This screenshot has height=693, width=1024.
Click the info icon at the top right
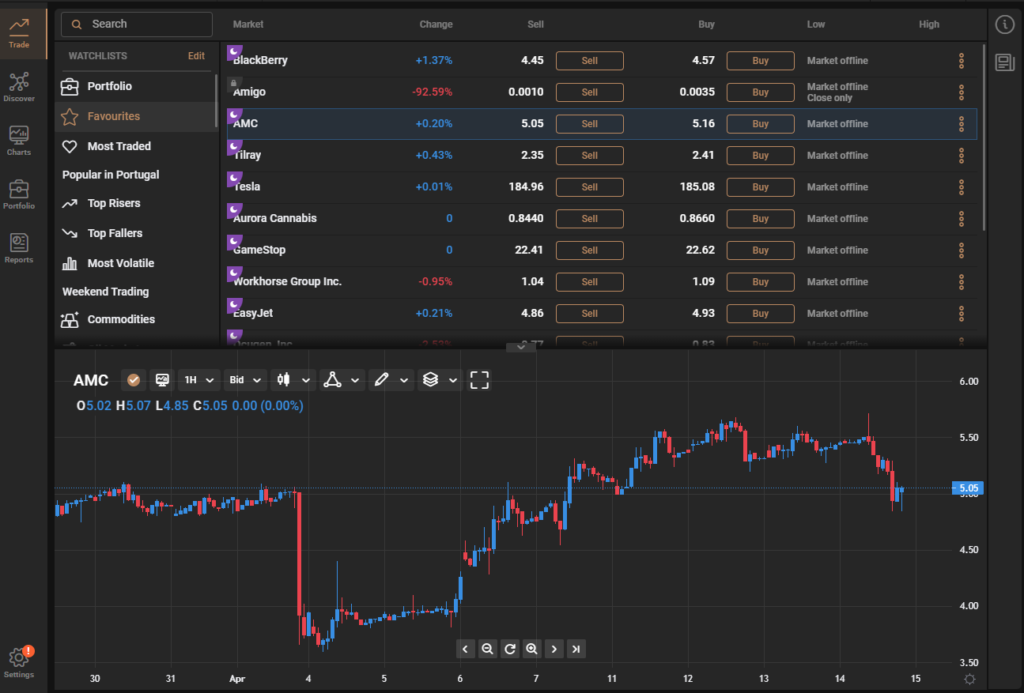tap(1005, 24)
